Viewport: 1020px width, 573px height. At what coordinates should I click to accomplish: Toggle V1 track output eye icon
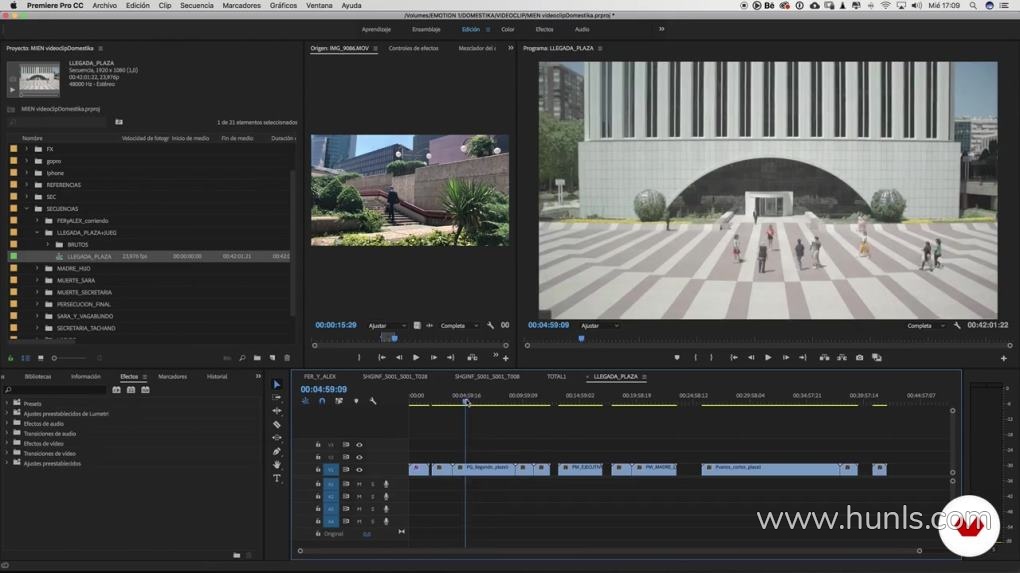point(359,470)
